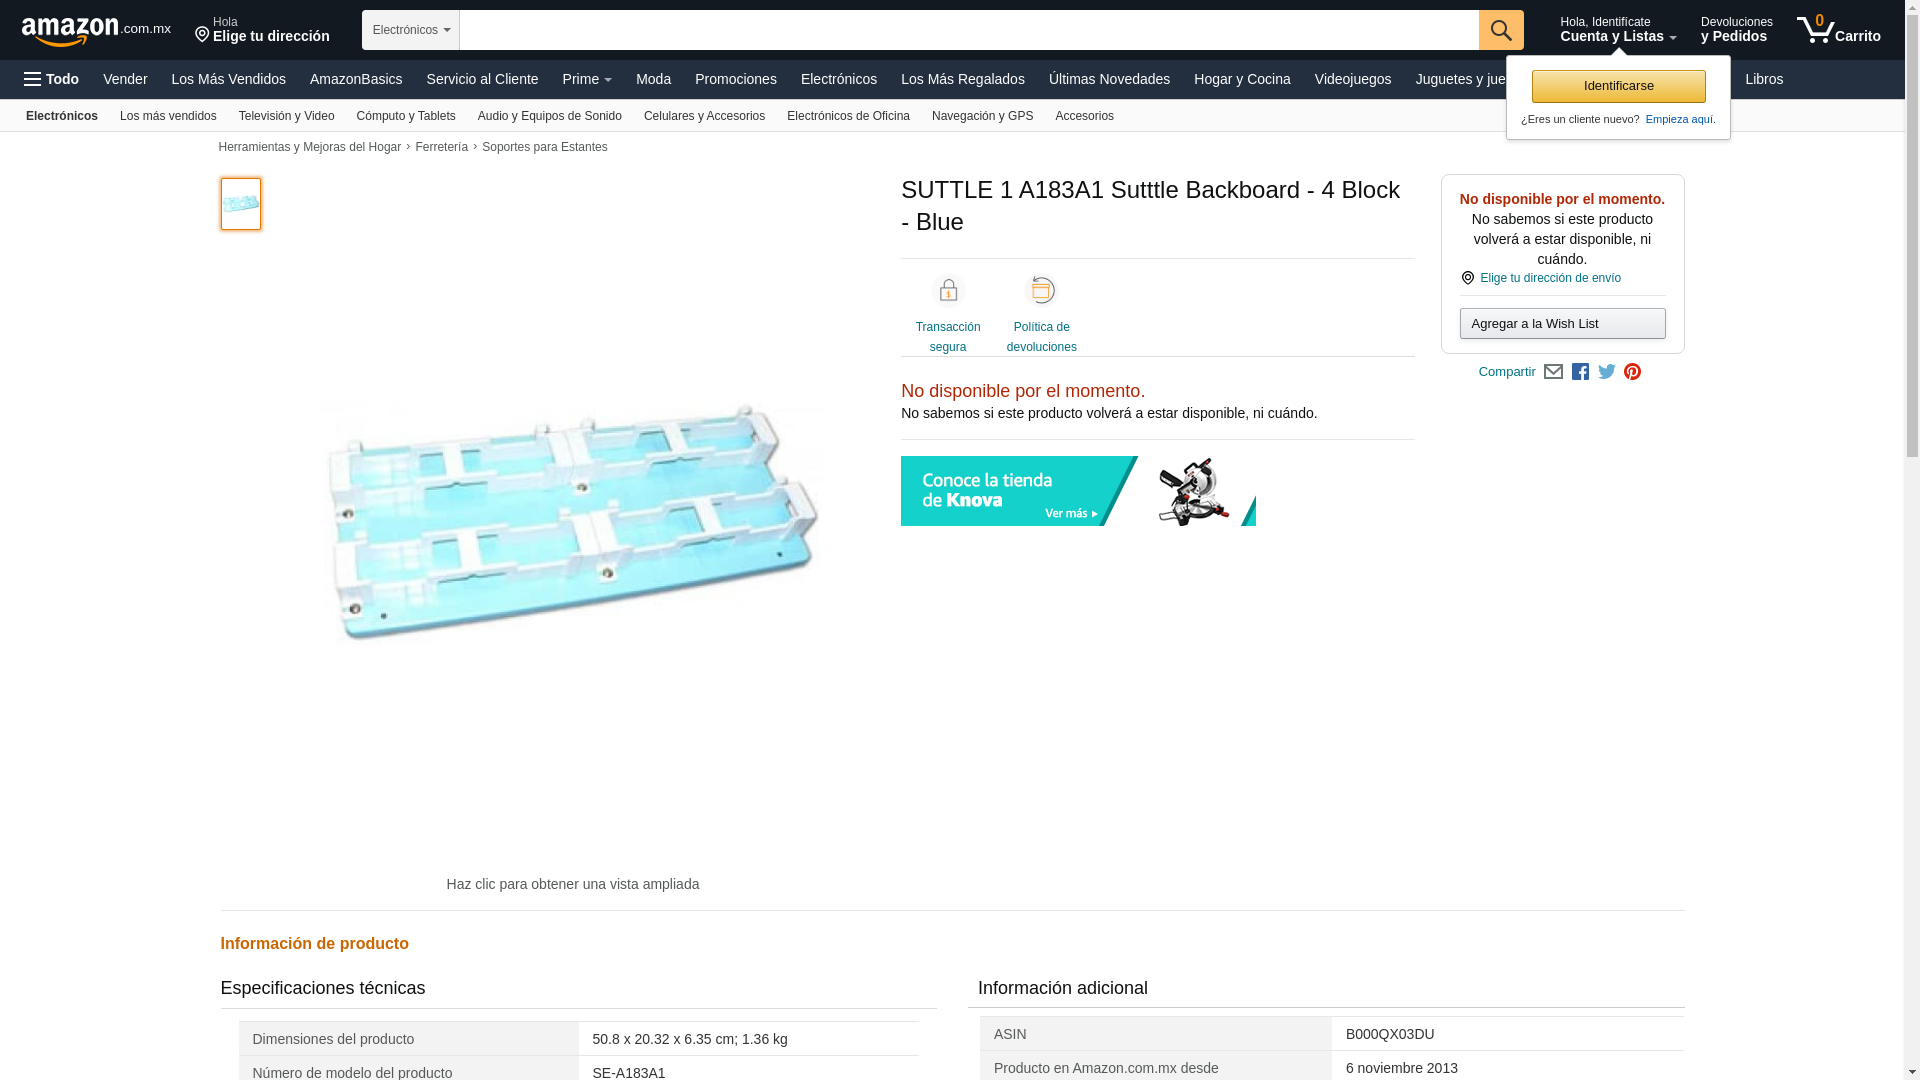Click the magnifying glass search button
Viewport: 1920px width, 1080px height.
[1501, 30]
